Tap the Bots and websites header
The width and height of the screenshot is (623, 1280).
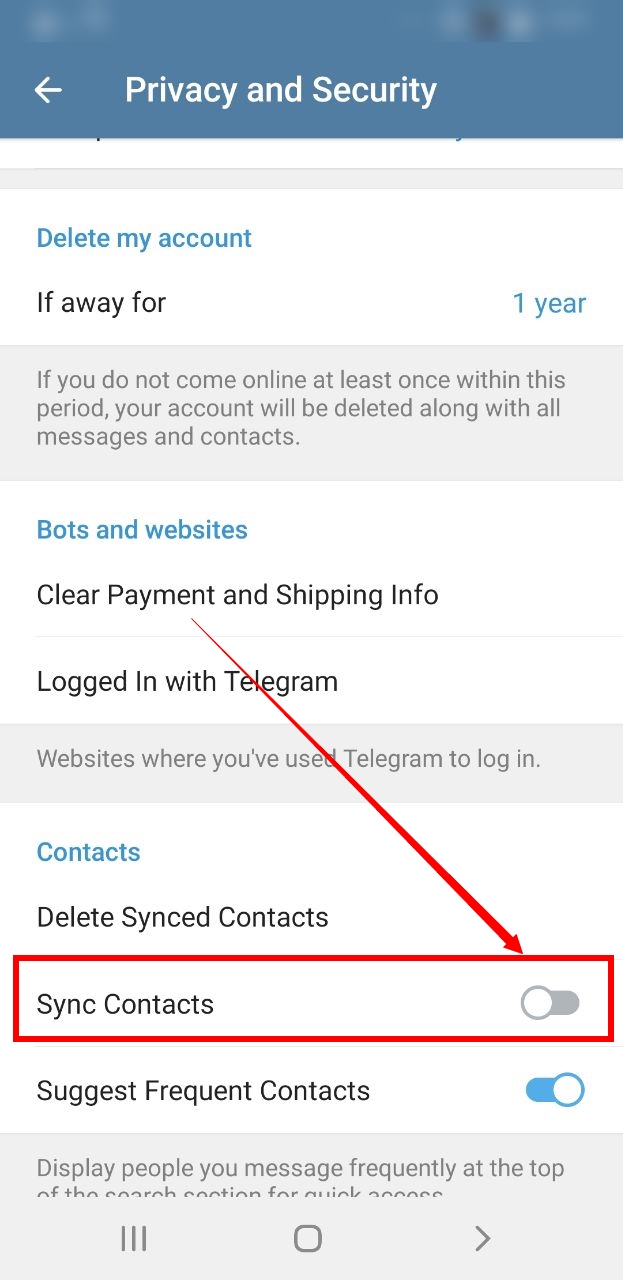142,529
